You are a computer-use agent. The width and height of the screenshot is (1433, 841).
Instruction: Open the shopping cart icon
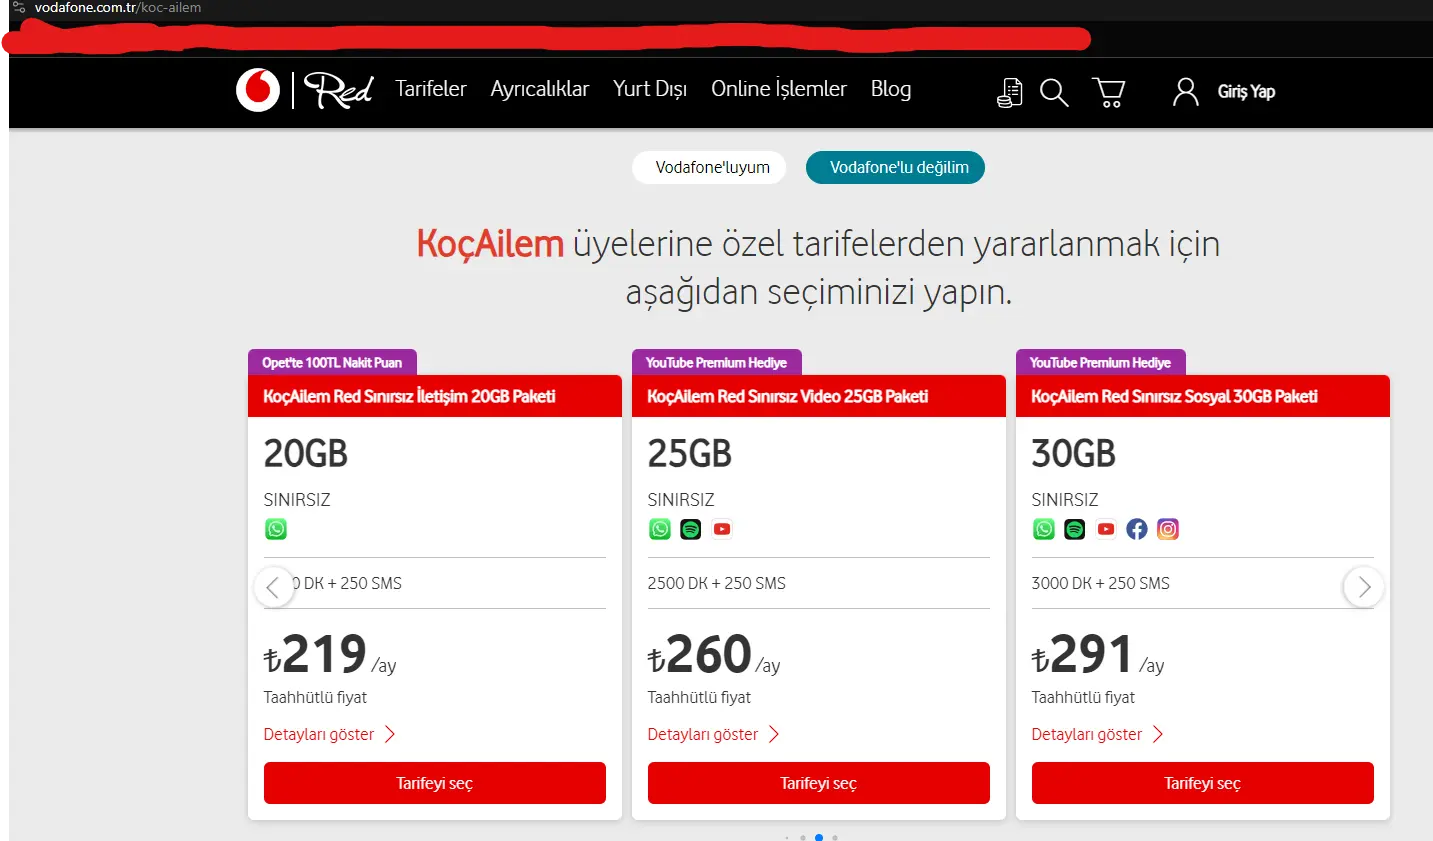[1108, 93]
